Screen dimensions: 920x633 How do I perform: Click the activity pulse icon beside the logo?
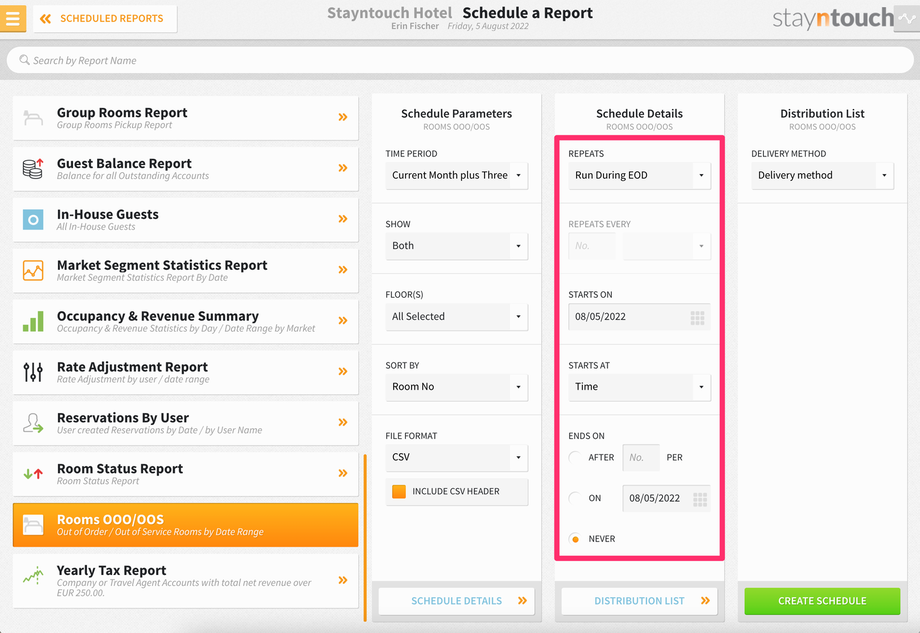pyautogui.click(x=908, y=19)
